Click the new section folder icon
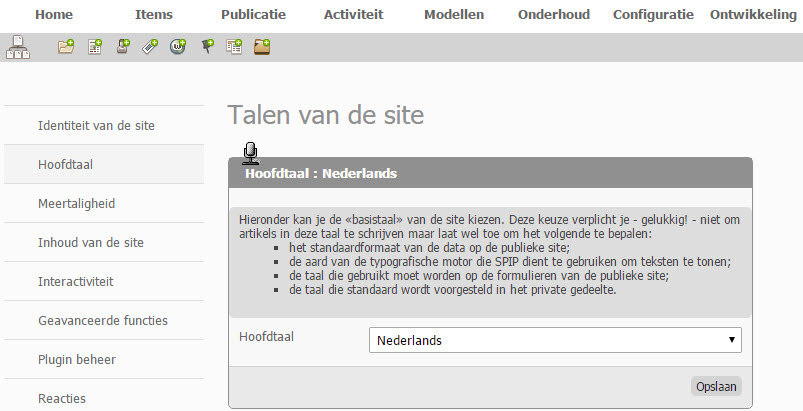Viewport: 803px width, 411px height. tap(66, 46)
